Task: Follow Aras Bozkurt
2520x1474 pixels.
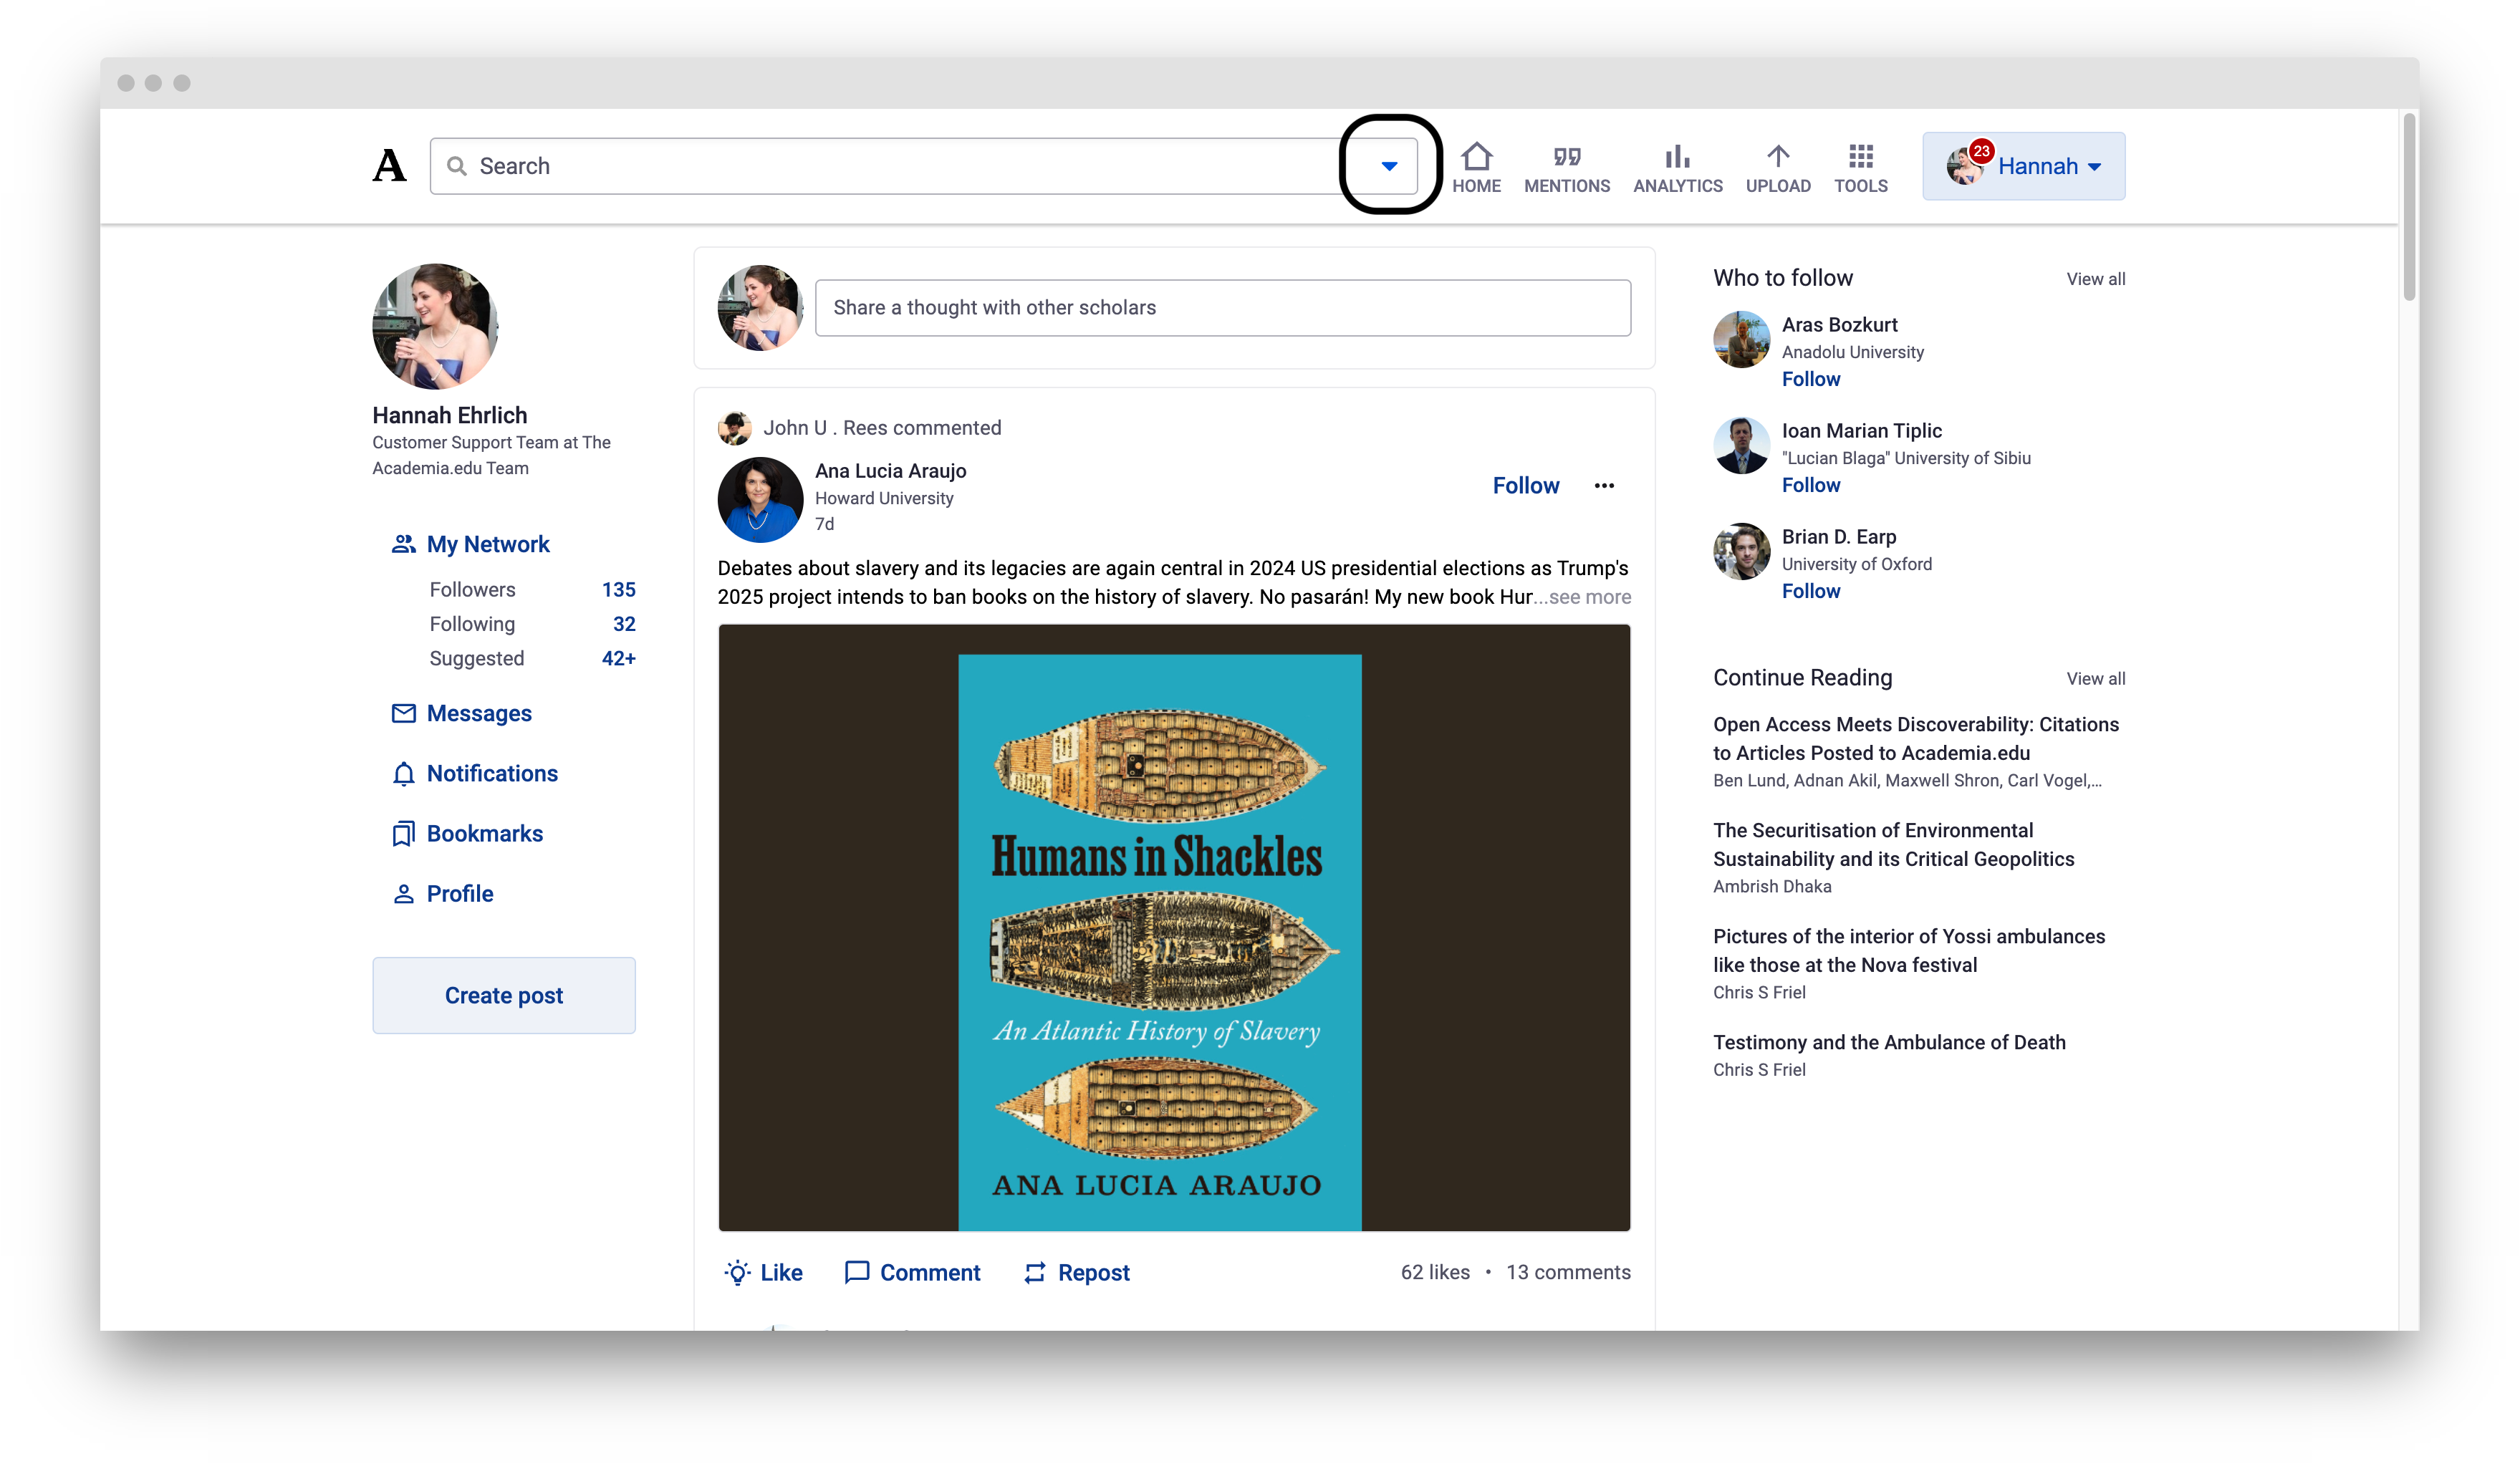Action: point(1810,379)
